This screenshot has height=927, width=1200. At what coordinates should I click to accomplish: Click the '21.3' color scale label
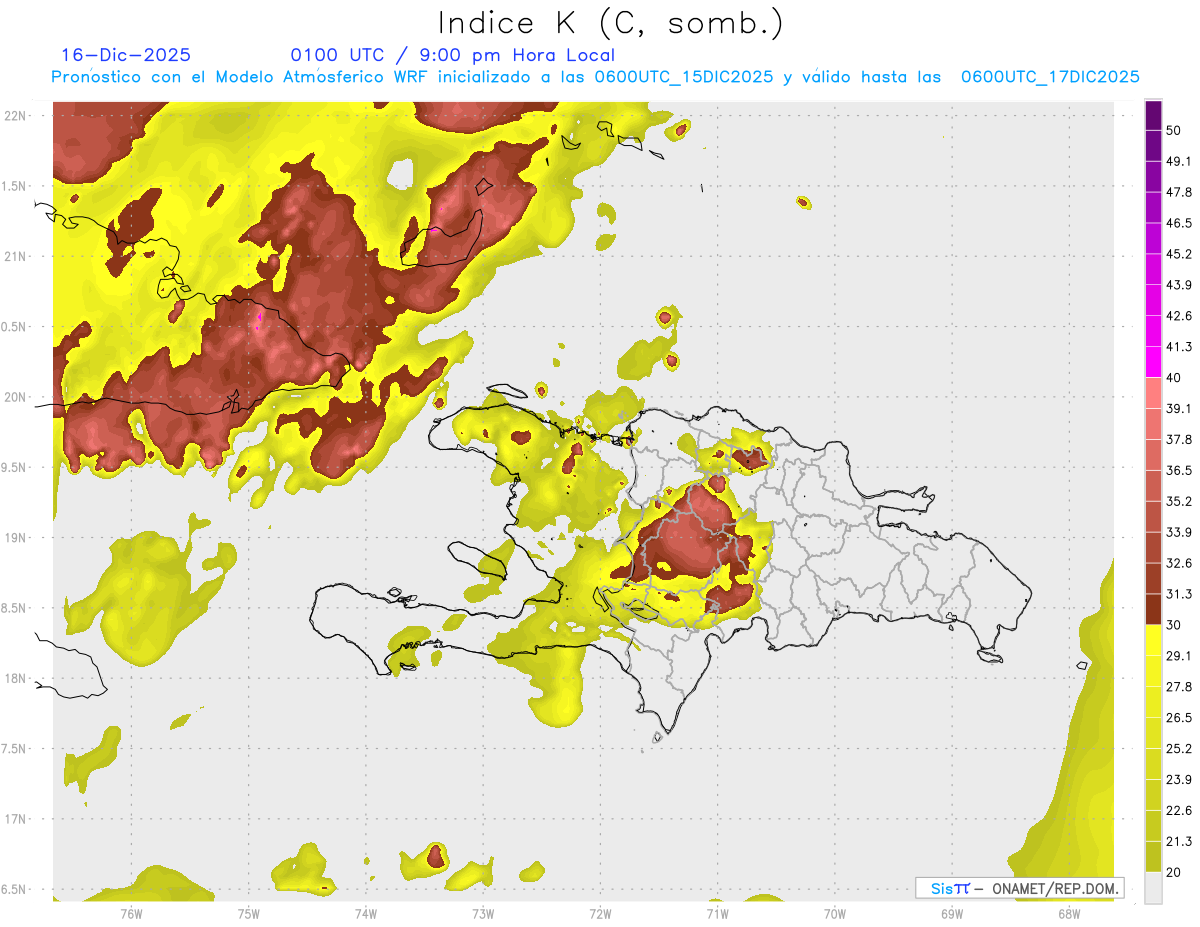point(1179,842)
